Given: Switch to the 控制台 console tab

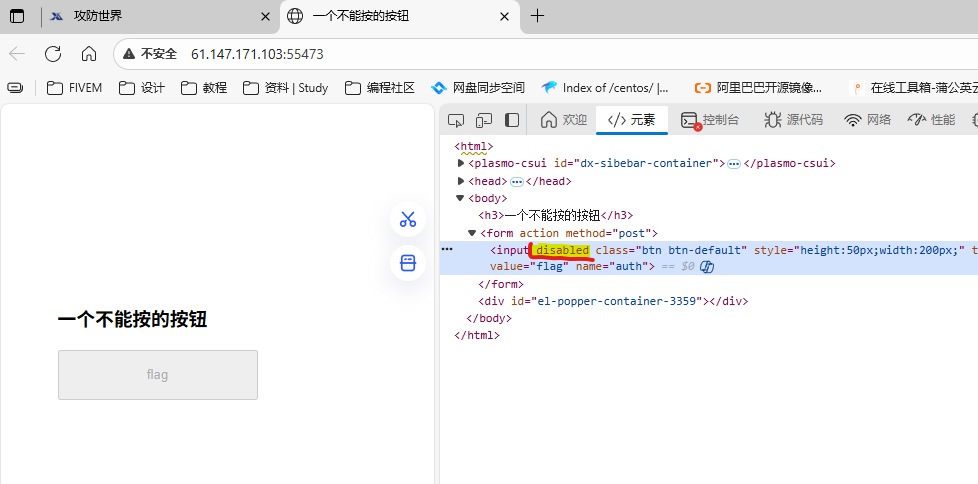Looking at the screenshot, I should click(710, 120).
